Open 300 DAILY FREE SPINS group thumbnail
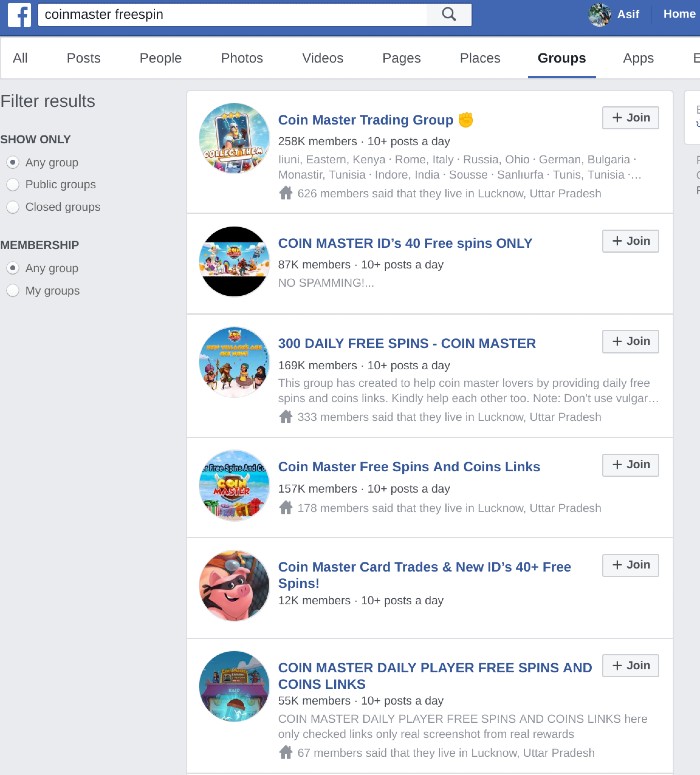The height and width of the screenshot is (775, 700). (x=234, y=362)
